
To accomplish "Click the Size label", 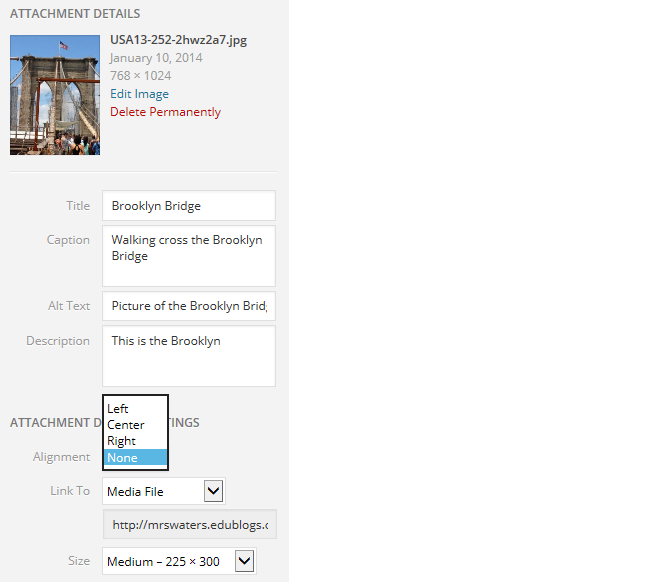I will (79, 561).
